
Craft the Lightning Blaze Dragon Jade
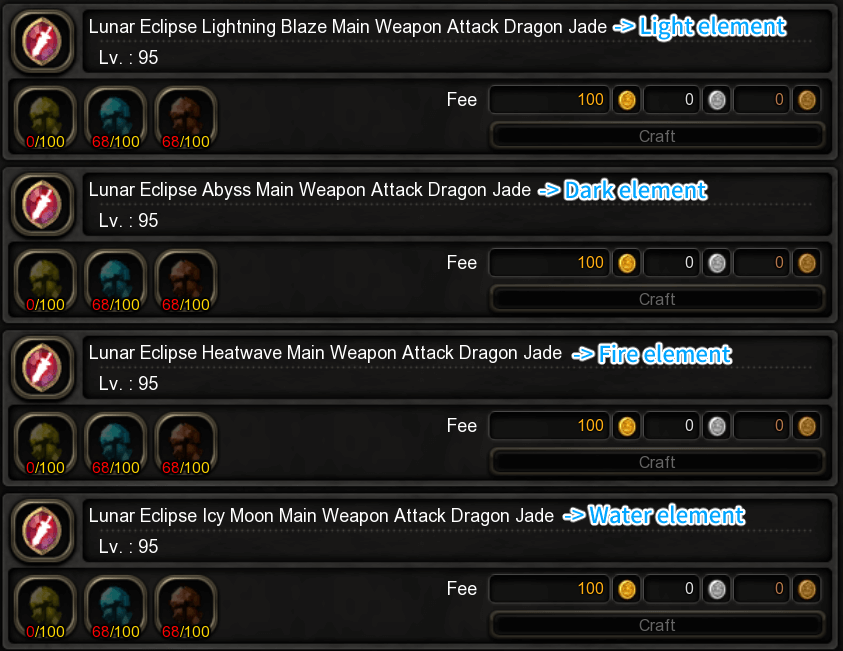(657, 136)
